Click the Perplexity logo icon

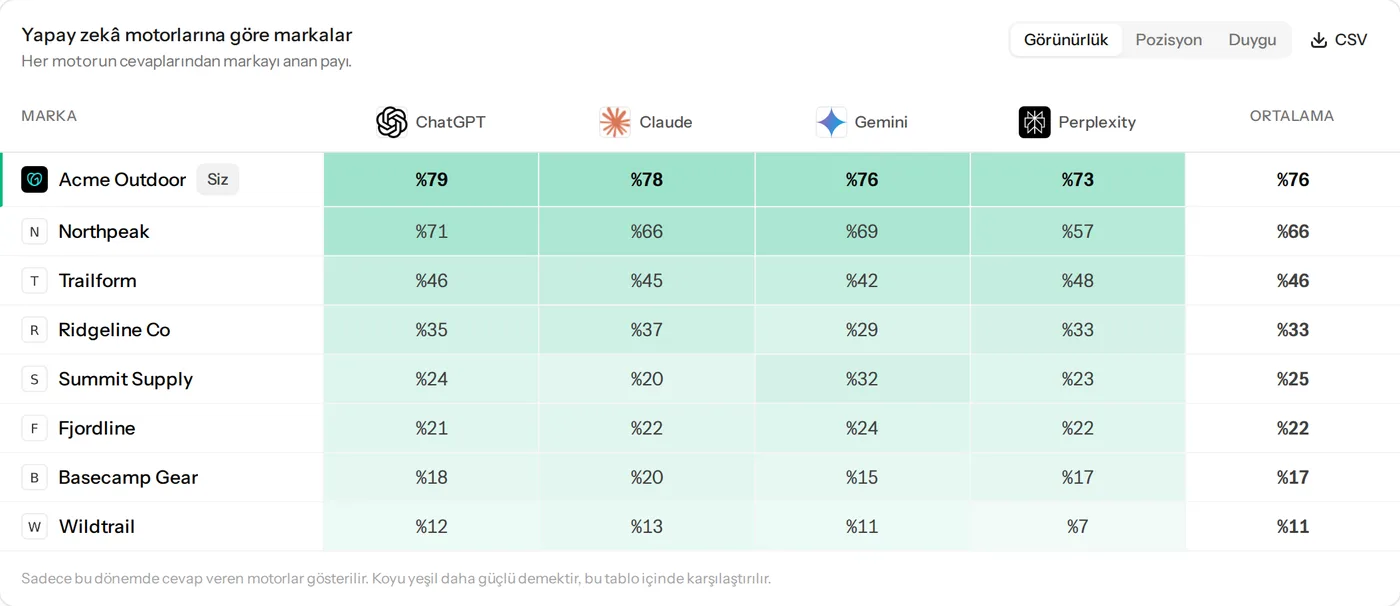point(1035,122)
